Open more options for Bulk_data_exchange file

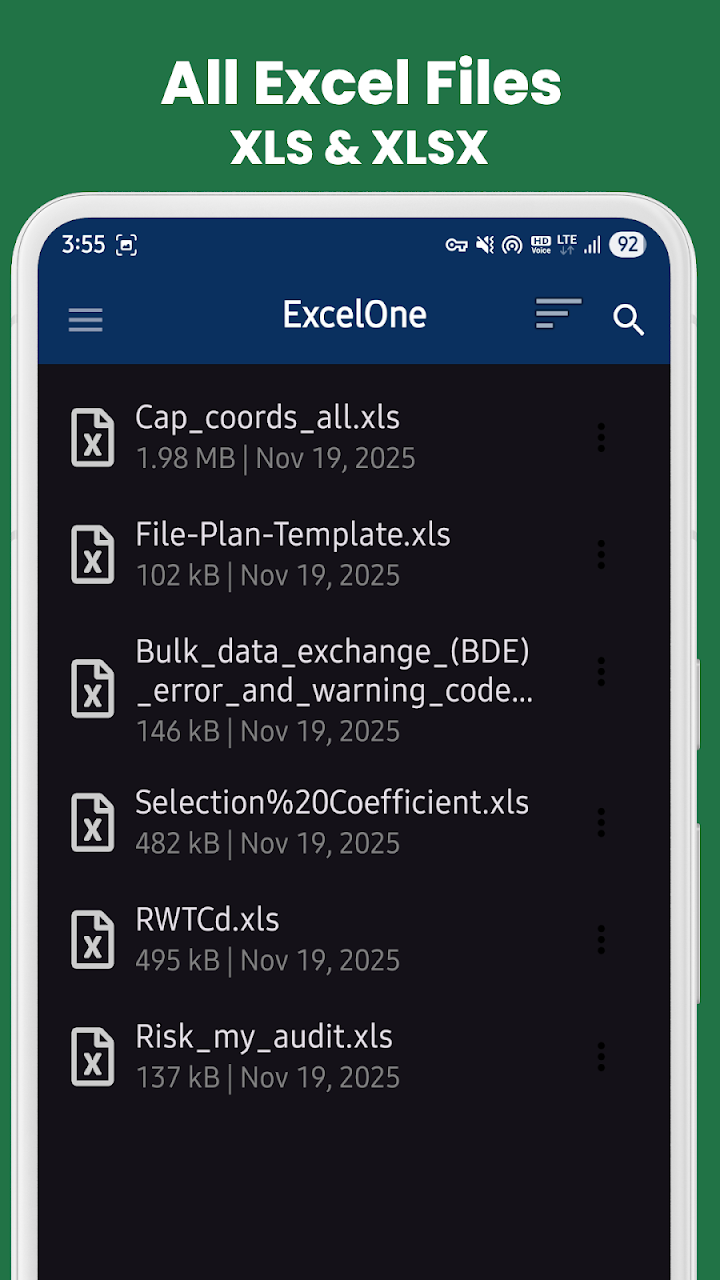[x=601, y=671]
